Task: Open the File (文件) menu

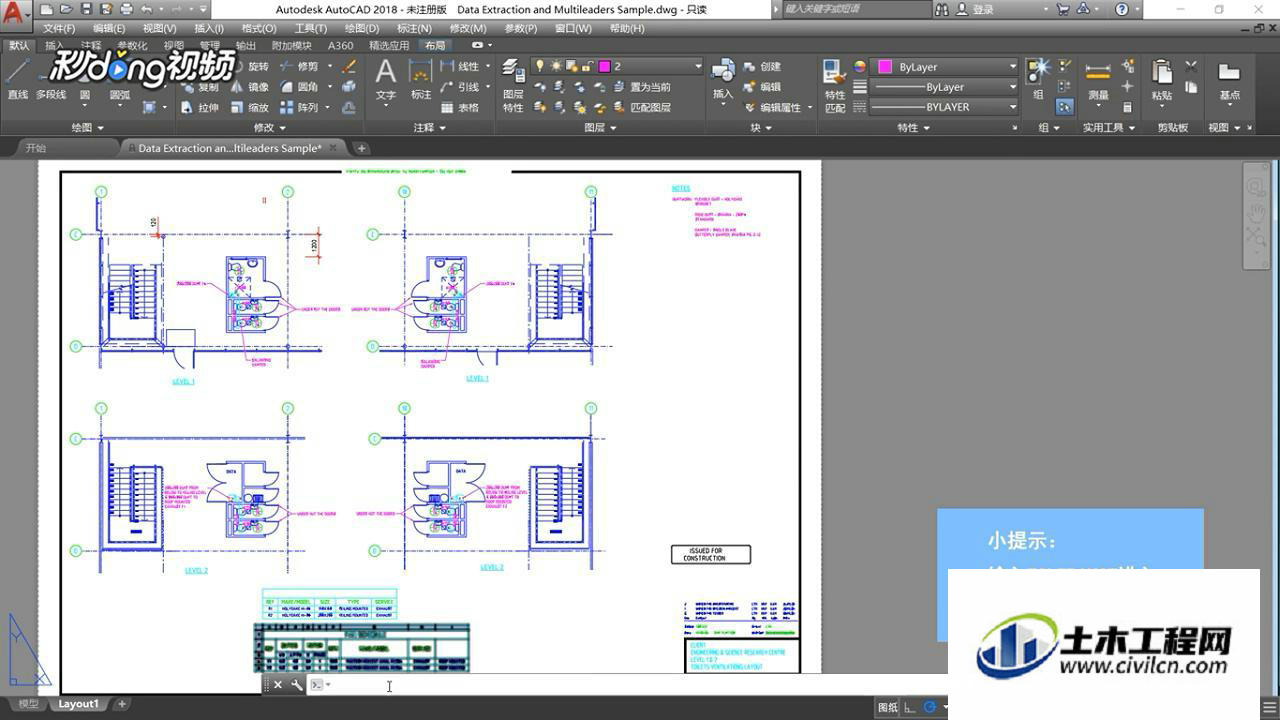Action: pyautogui.click(x=59, y=29)
